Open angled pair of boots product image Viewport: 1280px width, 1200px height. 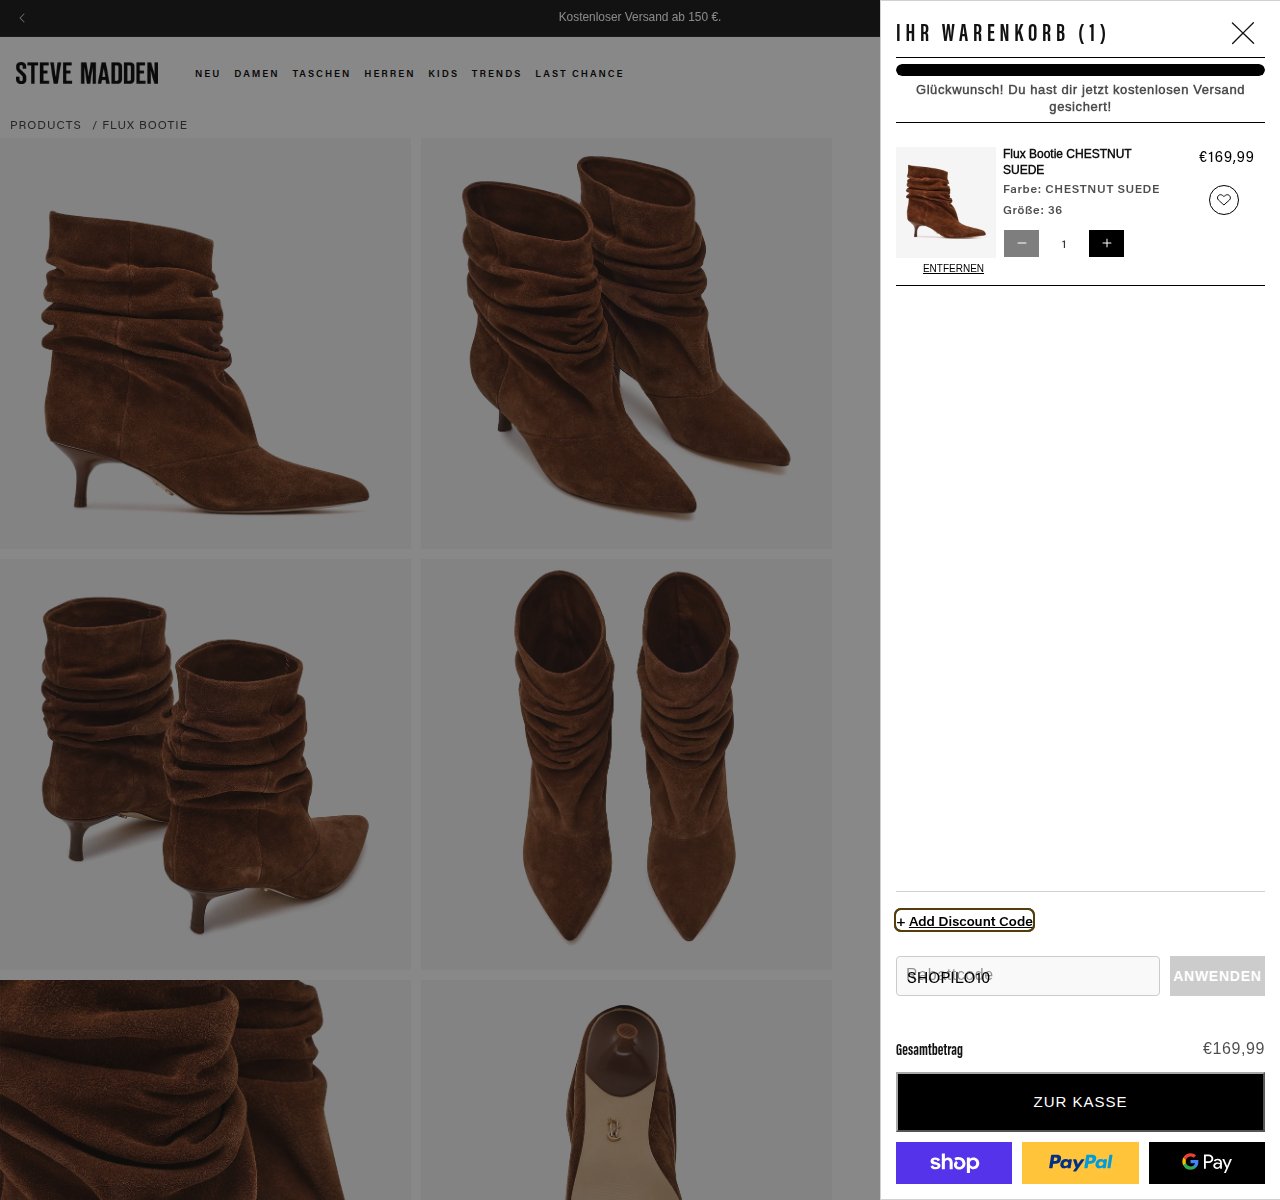pyautogui.click(x=626, y=343)
